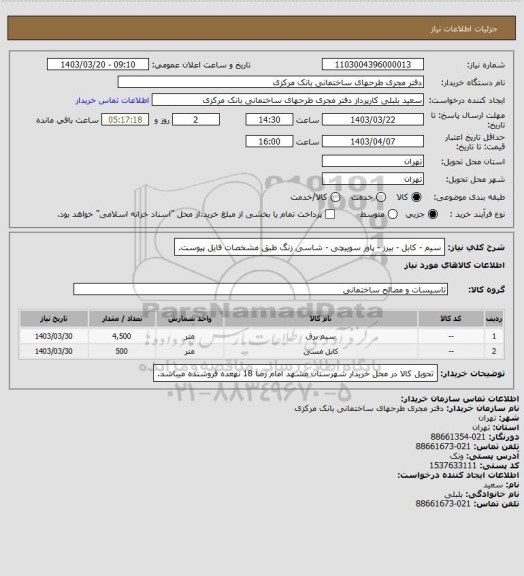
Task: Click the تعداد / مقدار column header
Action: coord(122,318)
